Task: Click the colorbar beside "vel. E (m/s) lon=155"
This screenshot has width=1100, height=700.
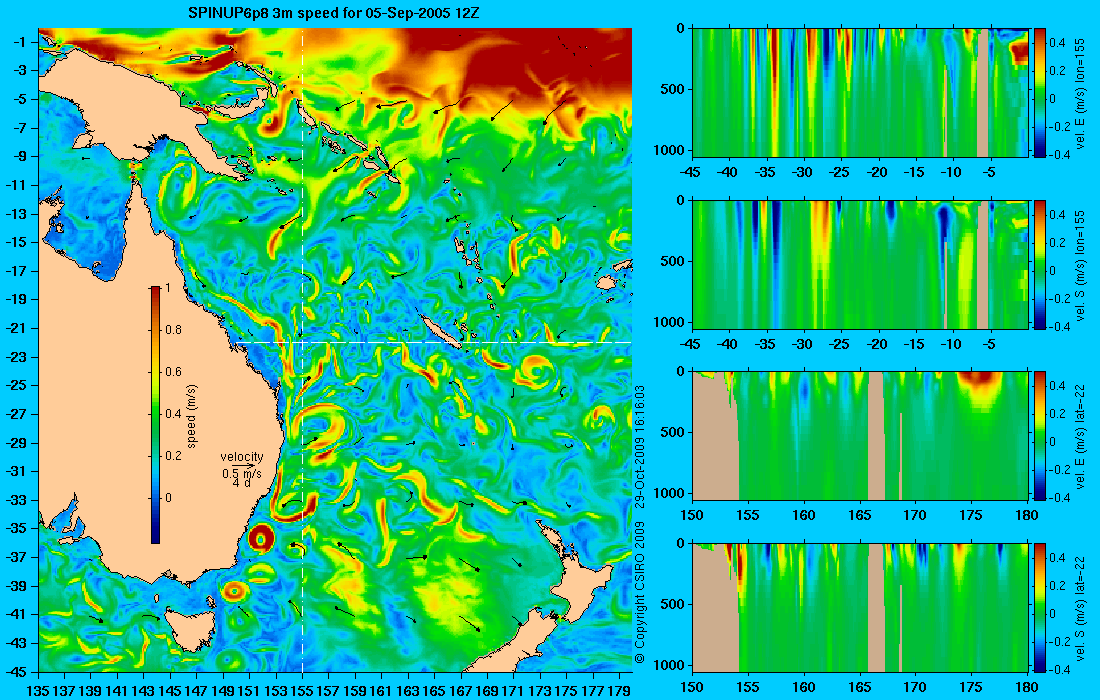Action: [x=1040, y=93]
